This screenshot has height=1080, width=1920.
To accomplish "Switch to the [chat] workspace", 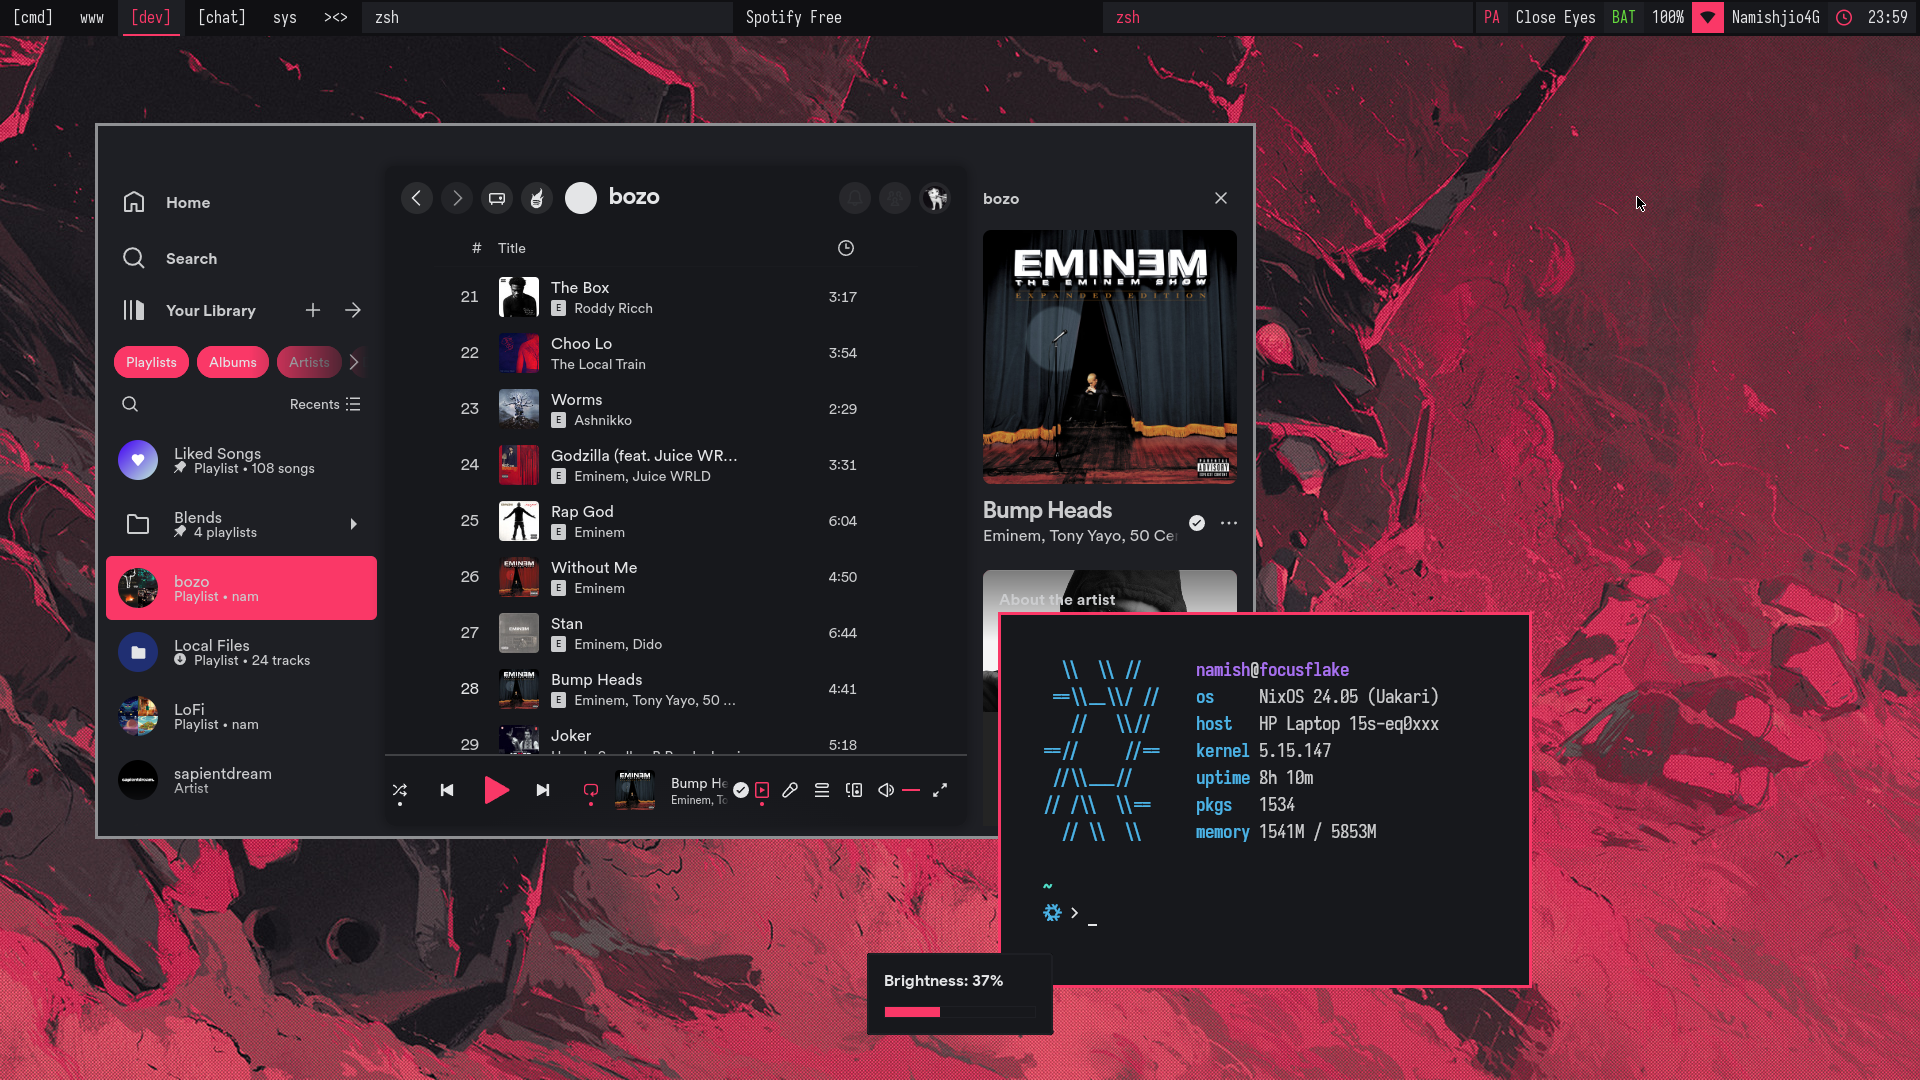I will pyautogui.click(x=222, y=17).
